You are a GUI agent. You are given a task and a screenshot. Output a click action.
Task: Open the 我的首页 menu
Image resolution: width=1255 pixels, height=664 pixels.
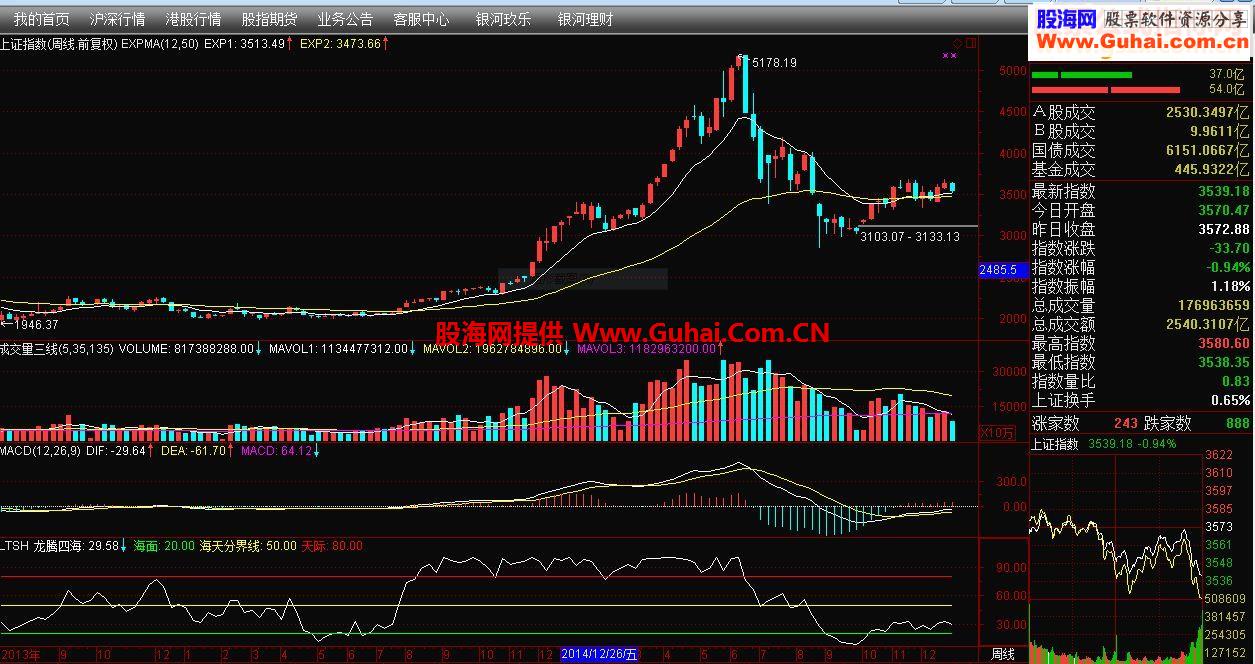(42, 19)
